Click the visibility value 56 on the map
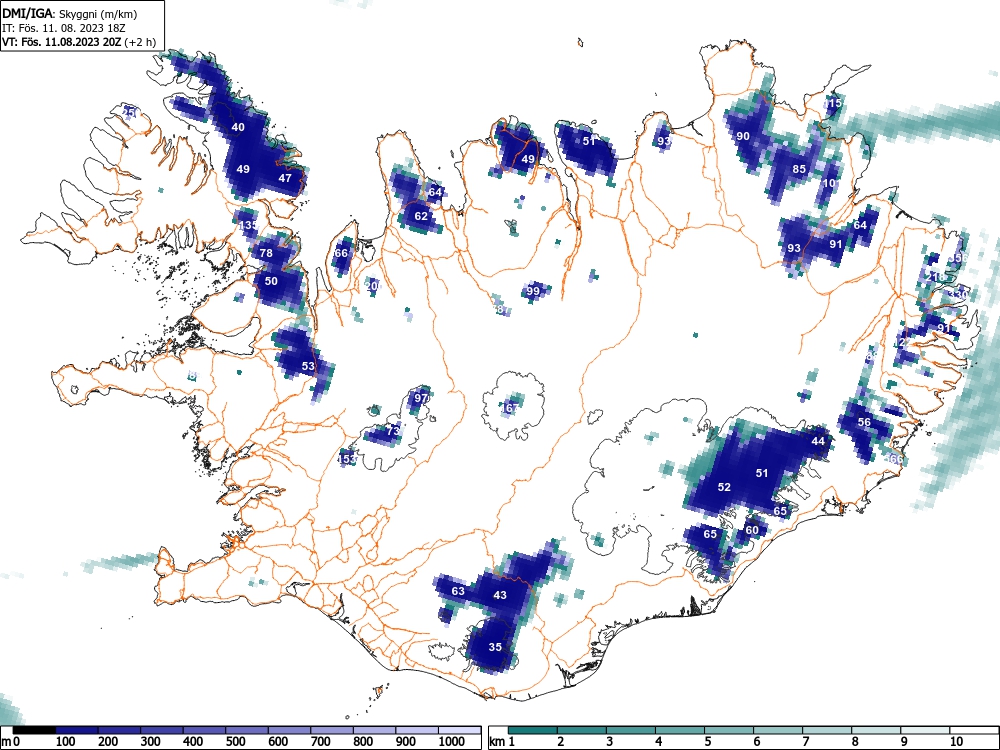This screenshot has height=750, width=1000. point(864,422)
